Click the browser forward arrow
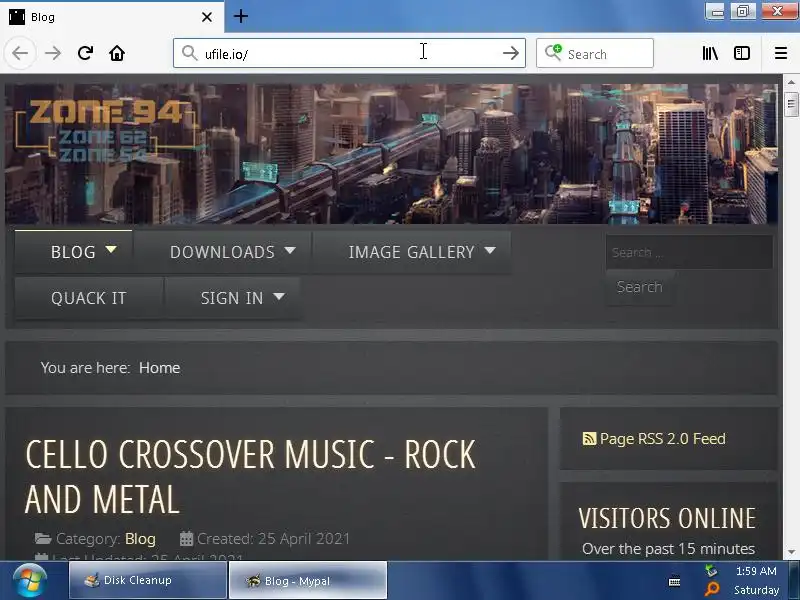Viewport: 800px width, 600px height. [53, 53]
